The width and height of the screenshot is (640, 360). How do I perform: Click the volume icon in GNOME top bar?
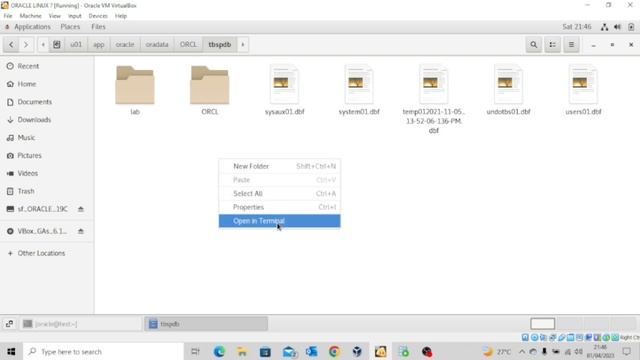(618, 27)
